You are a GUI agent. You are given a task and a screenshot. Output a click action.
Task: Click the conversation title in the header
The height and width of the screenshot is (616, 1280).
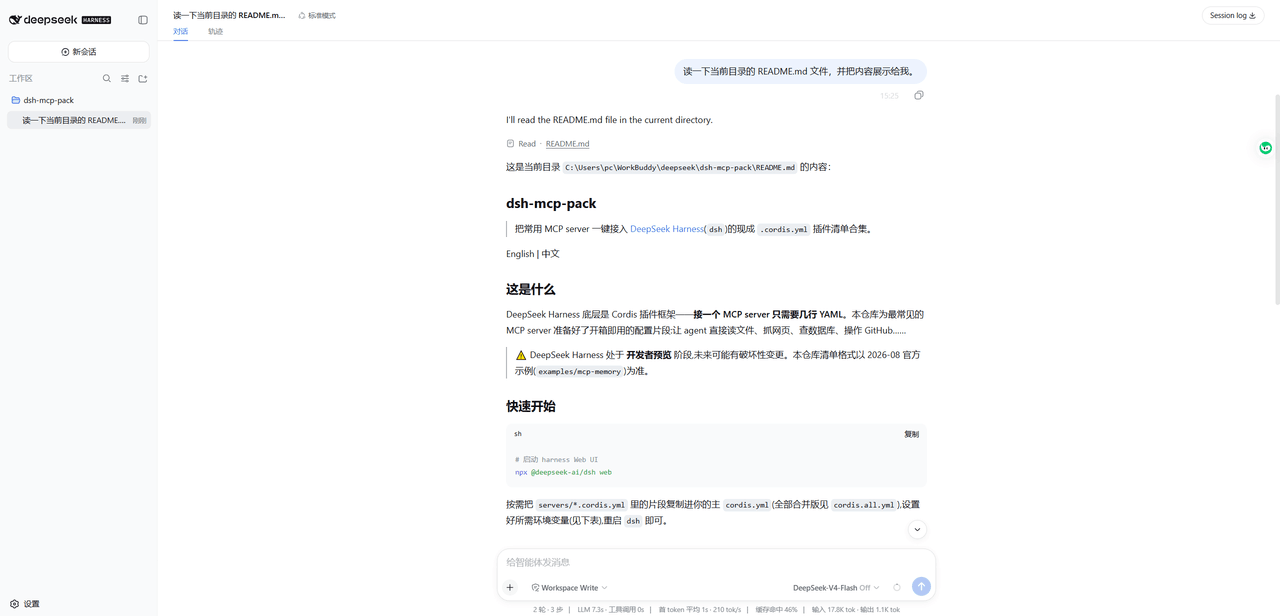click(x=229, y=16)
